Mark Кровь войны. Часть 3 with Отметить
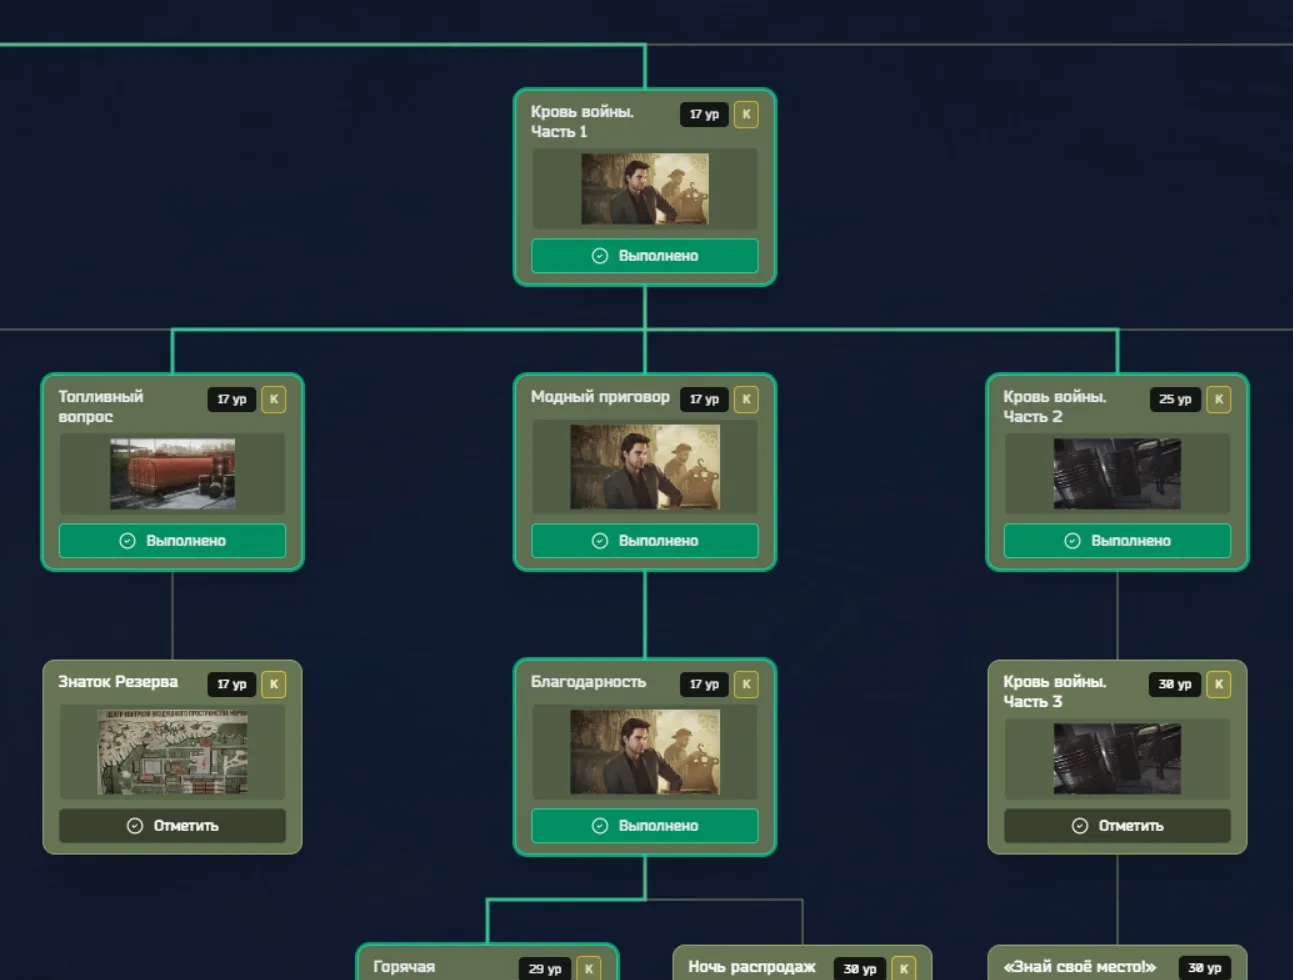The width and height of the screenshot is (1293, 980). (1117, 826)
